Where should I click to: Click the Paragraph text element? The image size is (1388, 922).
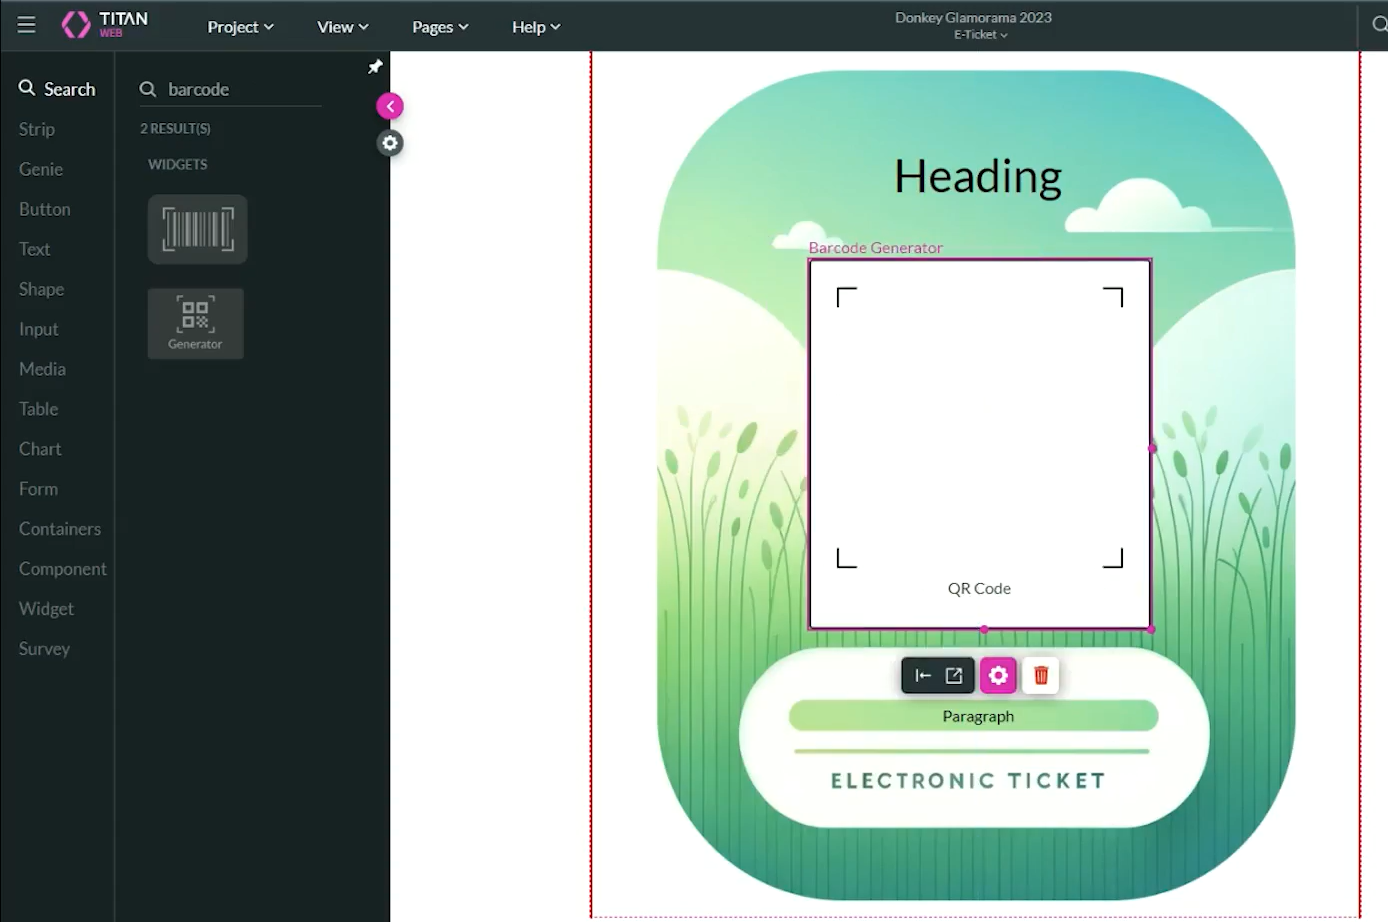(x=977, y=716)
